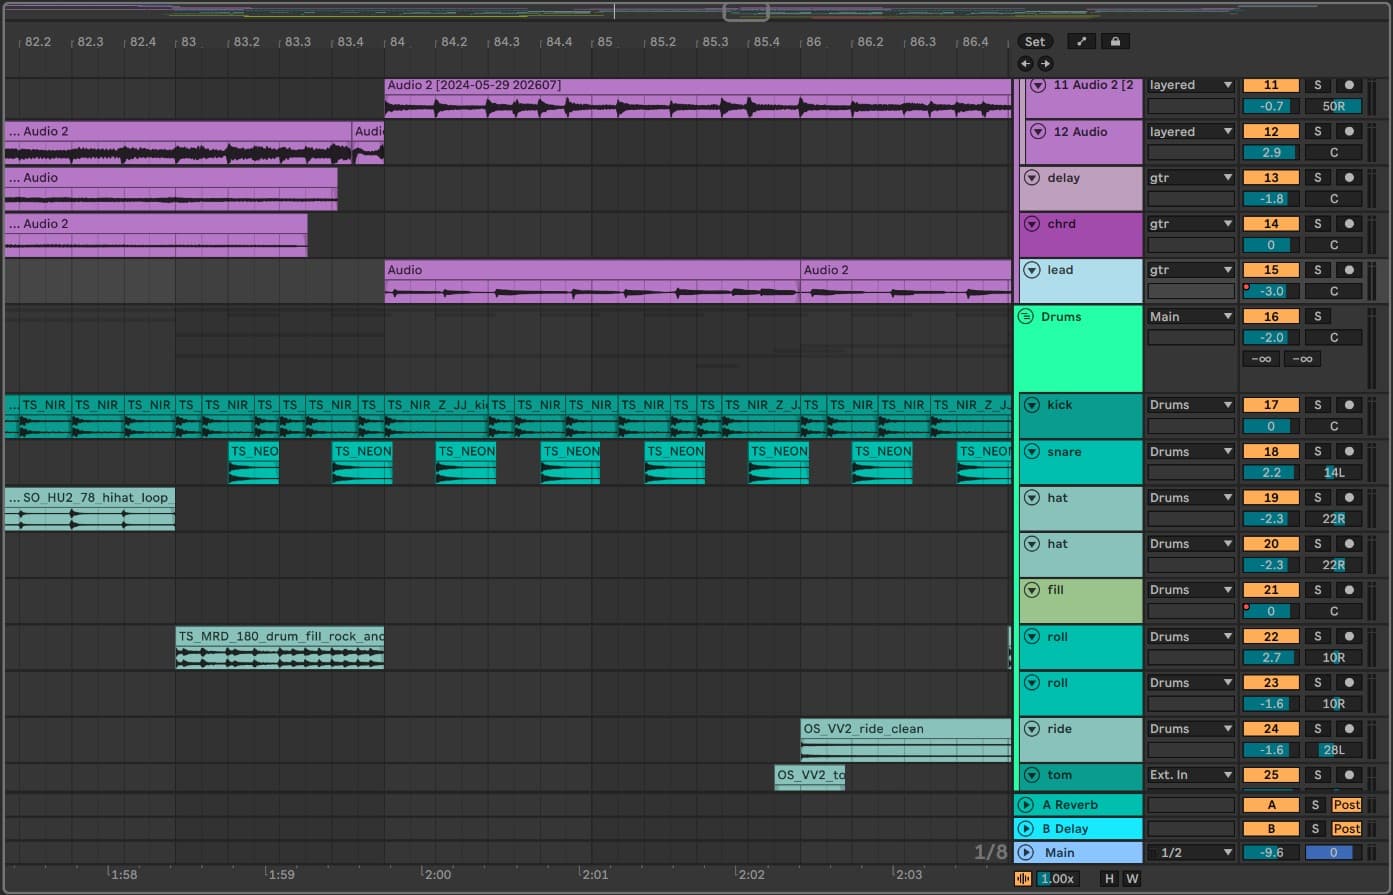
Task: Select the fill track name header
Action: point(1080,601)
